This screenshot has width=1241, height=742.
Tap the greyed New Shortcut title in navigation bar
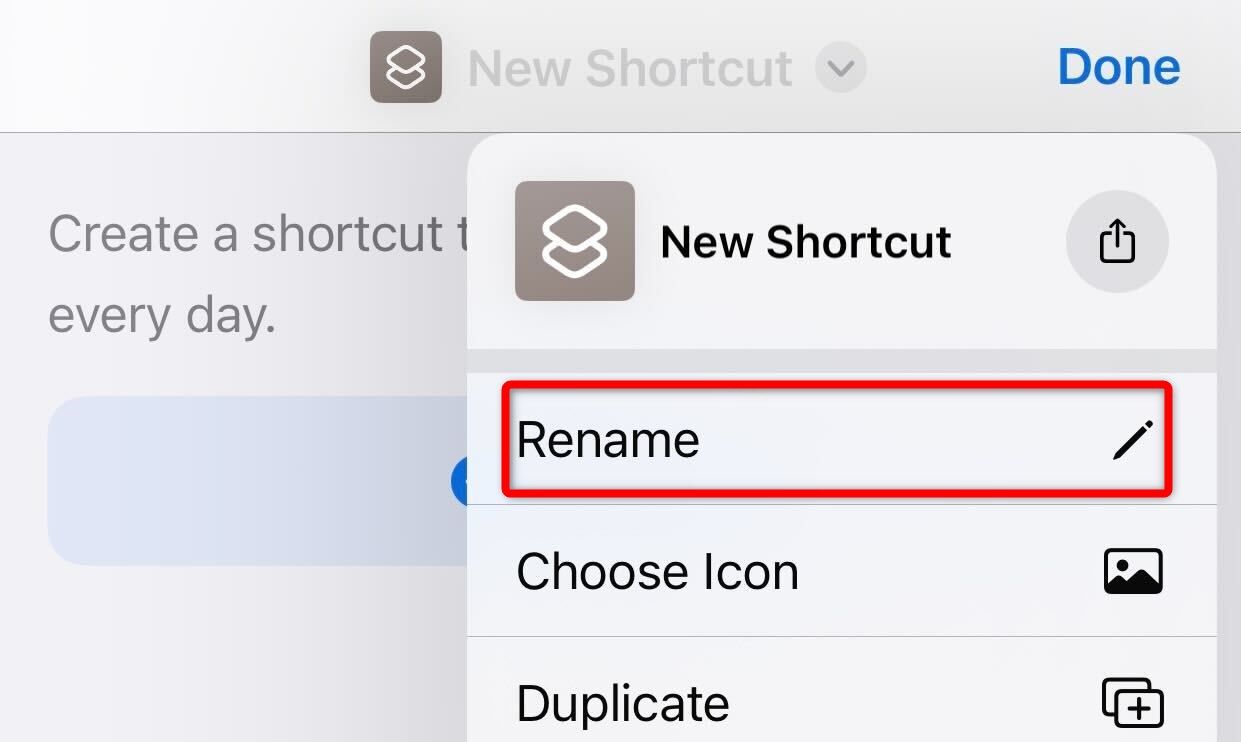630,68
